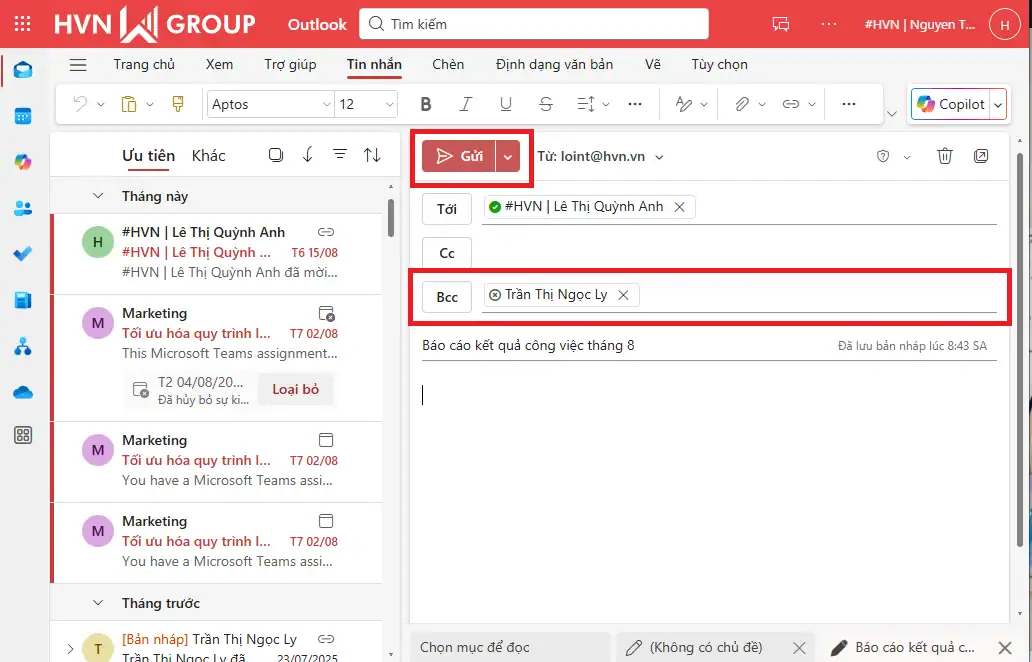The width and height of the screenshot is (1032, 662).
Task: Click the Bold formatting icon
Action: 426,104
